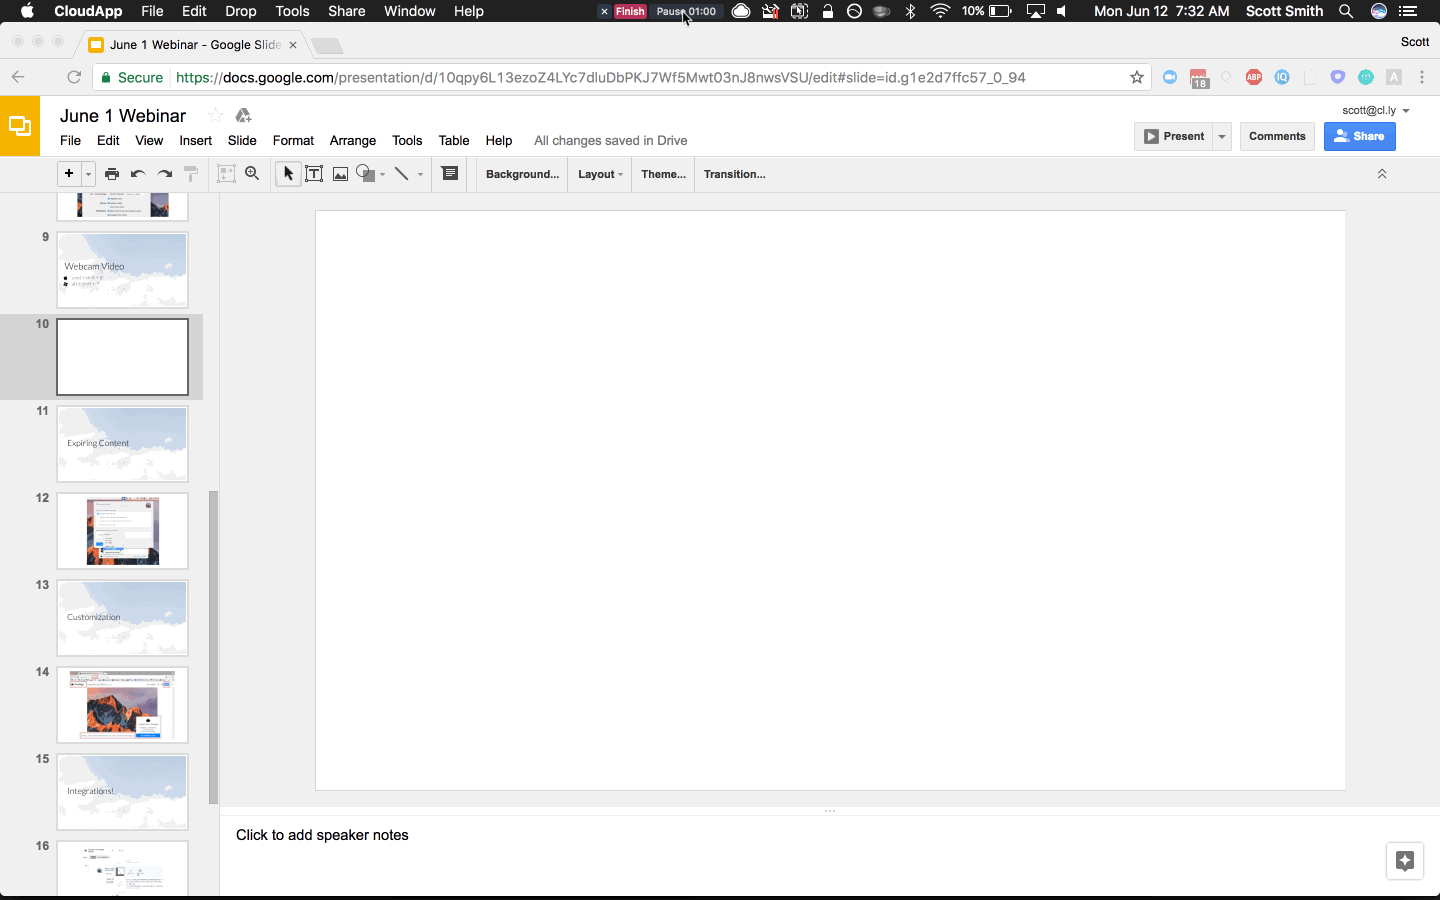Screen dimensions: 1440x900
Task: Select the Line tool
Action: coord(402,174)
